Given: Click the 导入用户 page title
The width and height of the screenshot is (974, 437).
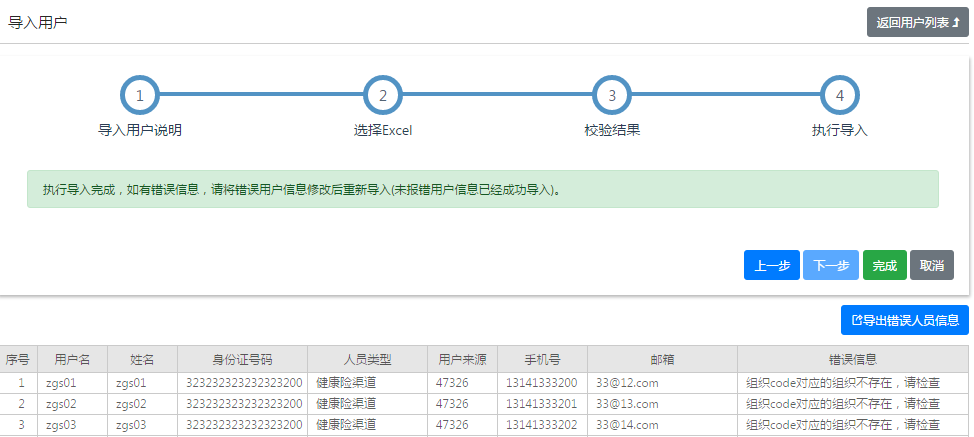Looking at the screenshot, I should click(37, 22).
